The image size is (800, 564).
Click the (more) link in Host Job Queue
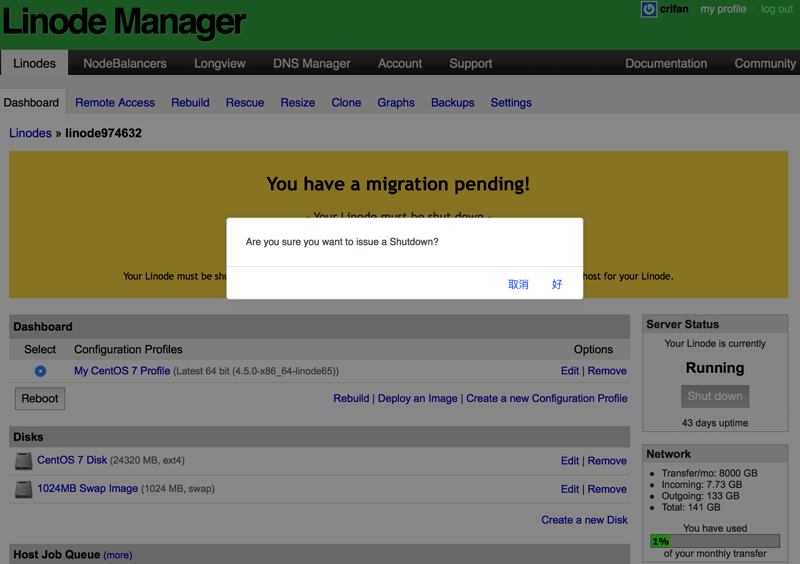pyautogui.click(x=118, y=555)
